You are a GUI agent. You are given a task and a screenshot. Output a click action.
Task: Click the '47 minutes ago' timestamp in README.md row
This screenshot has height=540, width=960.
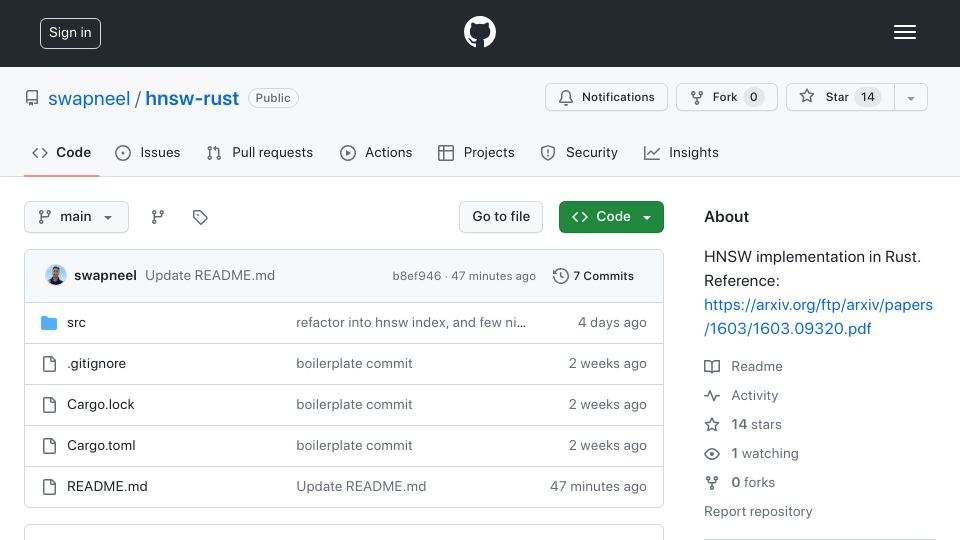point(598,487)
